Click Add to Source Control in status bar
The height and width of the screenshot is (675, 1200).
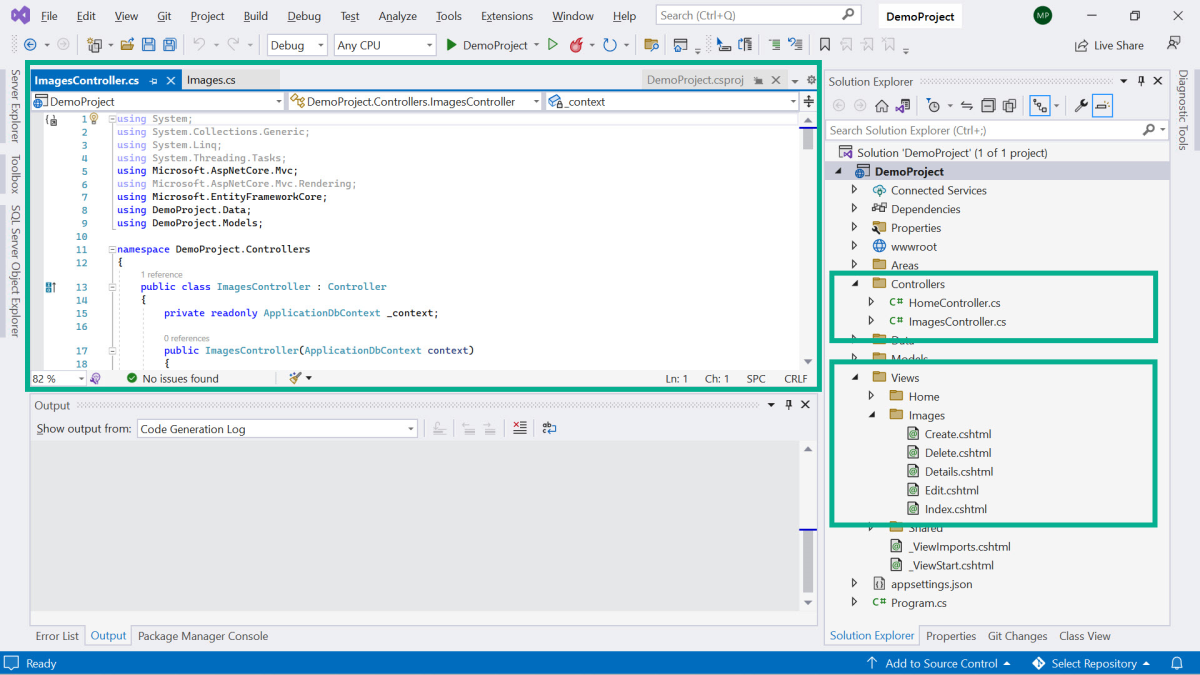pos(939,663)
